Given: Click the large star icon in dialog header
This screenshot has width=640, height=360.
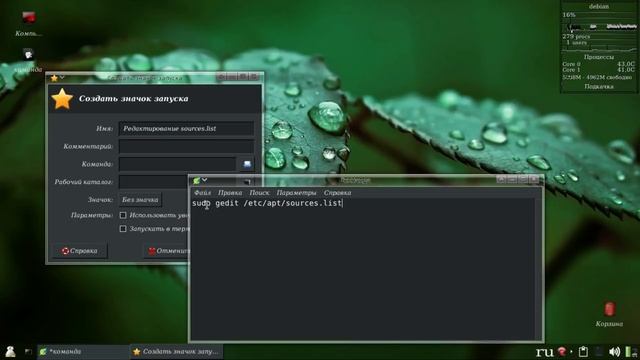Looking at the screenshot, I should click(62, 99).
